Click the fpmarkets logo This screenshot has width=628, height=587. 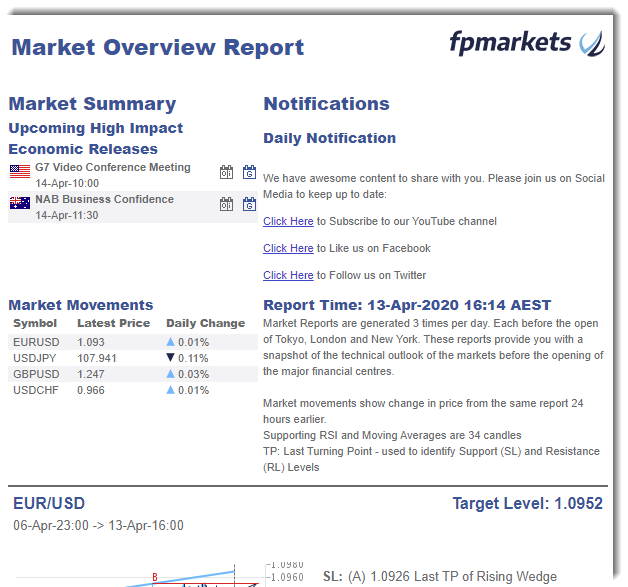pos(526,43)
